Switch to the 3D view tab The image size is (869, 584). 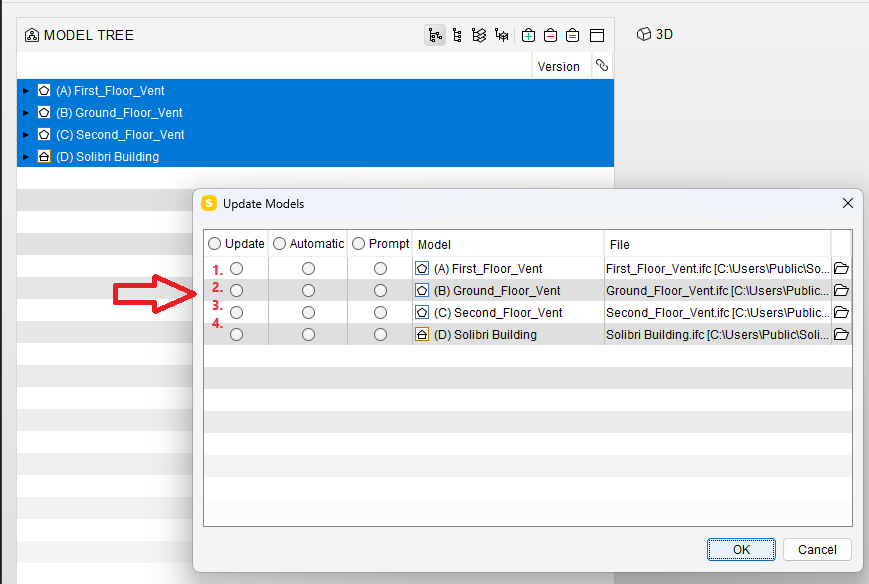[x=655, y=34]
